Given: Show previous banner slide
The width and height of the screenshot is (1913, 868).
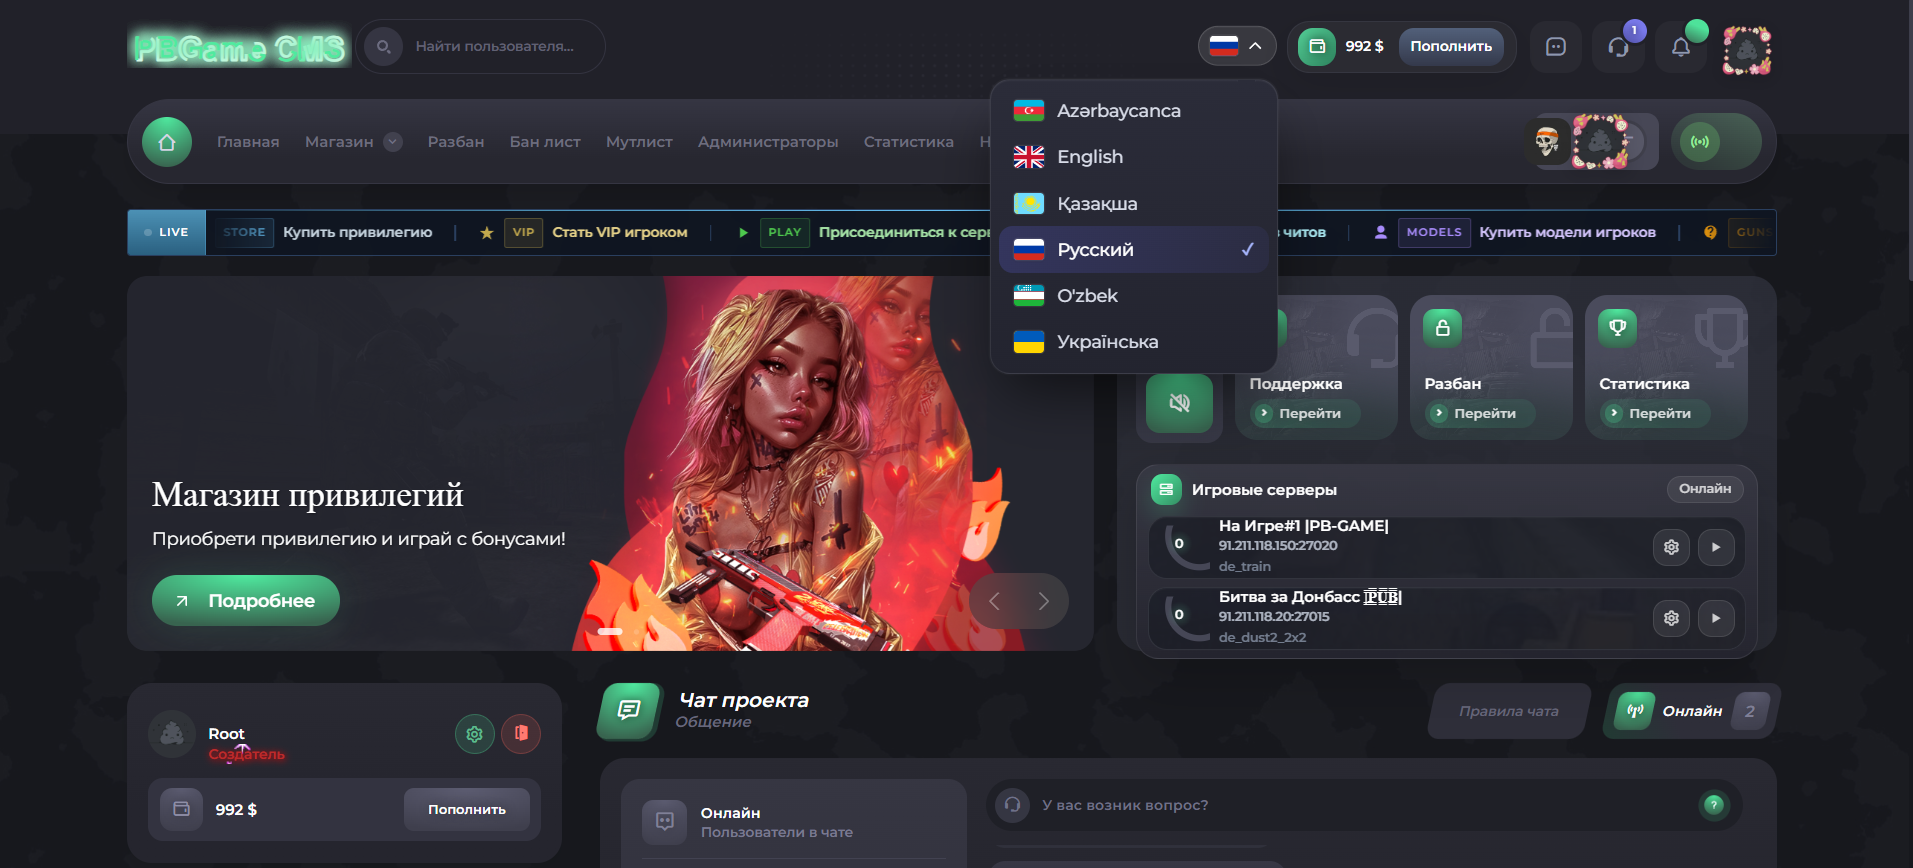Looking at the screenshot, I should coord(994,601).
